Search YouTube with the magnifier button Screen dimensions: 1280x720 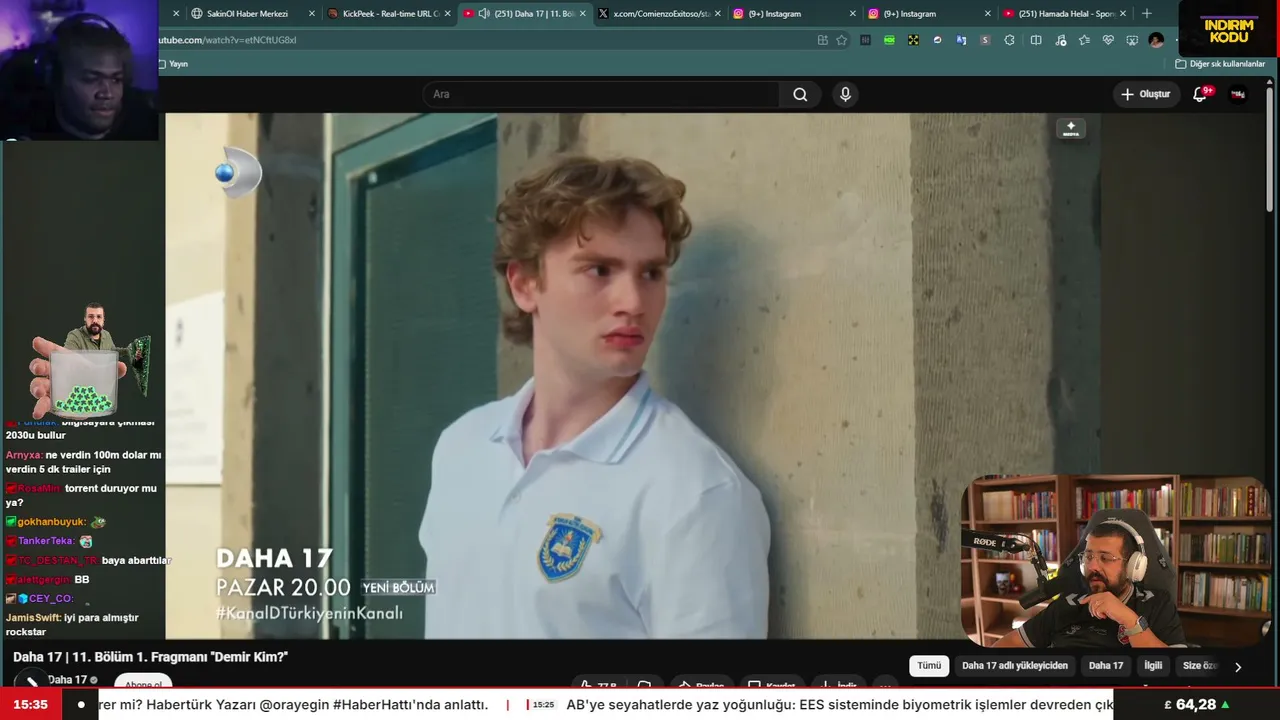point(800,94)
